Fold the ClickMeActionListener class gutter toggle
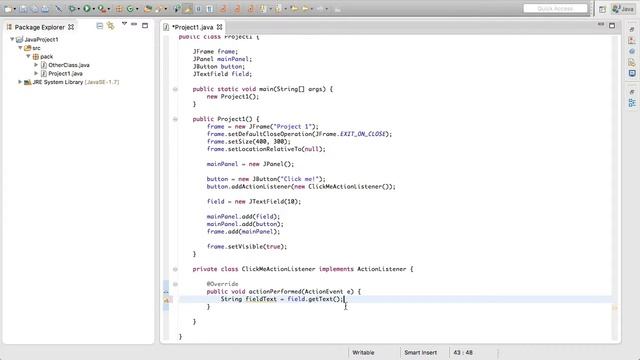This screenshot has width=640, height=360. pos(175,269)
